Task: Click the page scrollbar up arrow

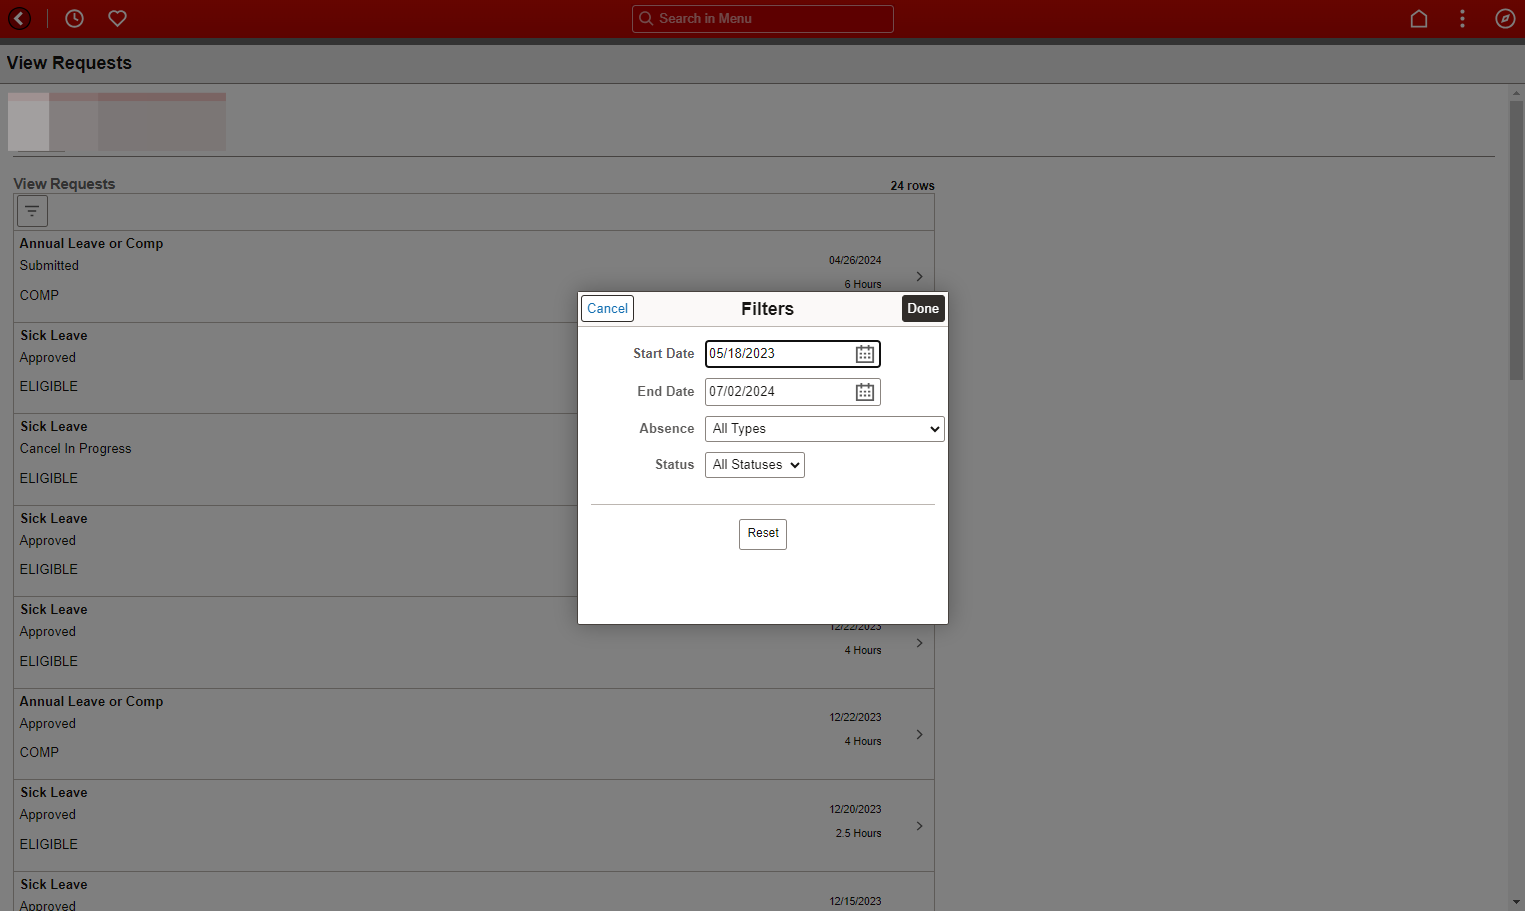Action: (1516, 93)
